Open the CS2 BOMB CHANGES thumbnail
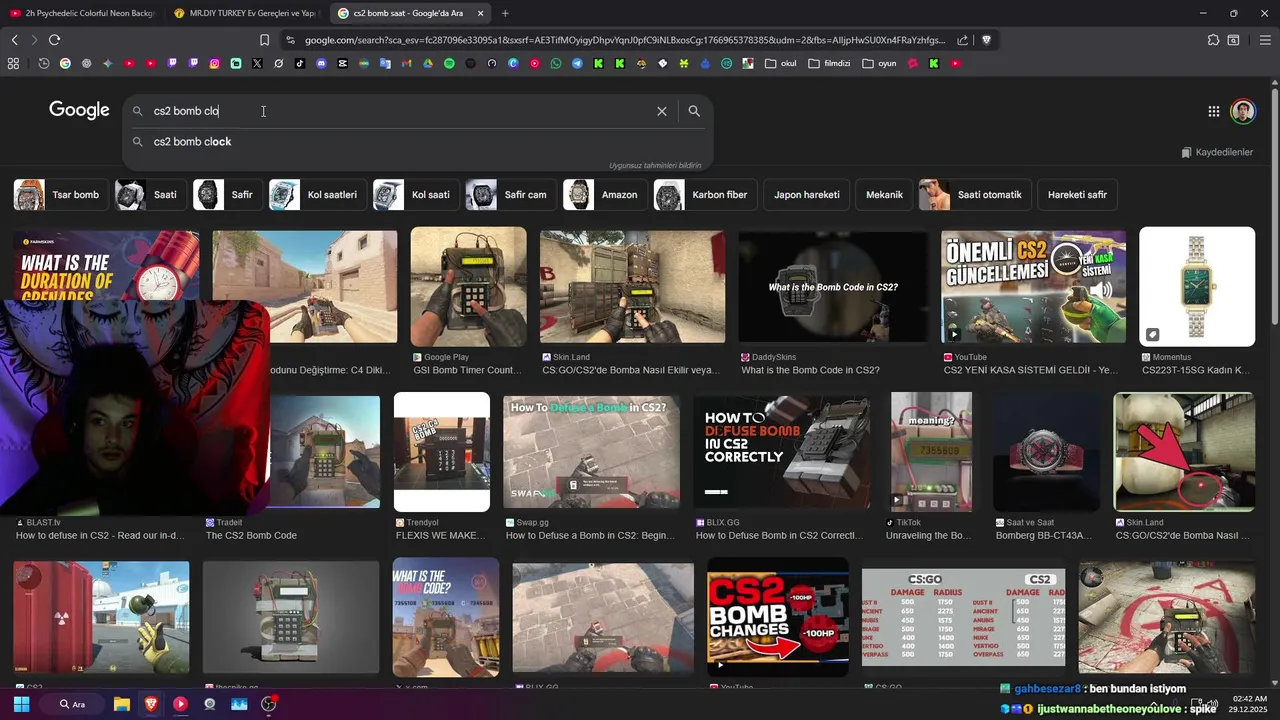The width and height of the screenshot is (1280, 720). click(778, 617)
